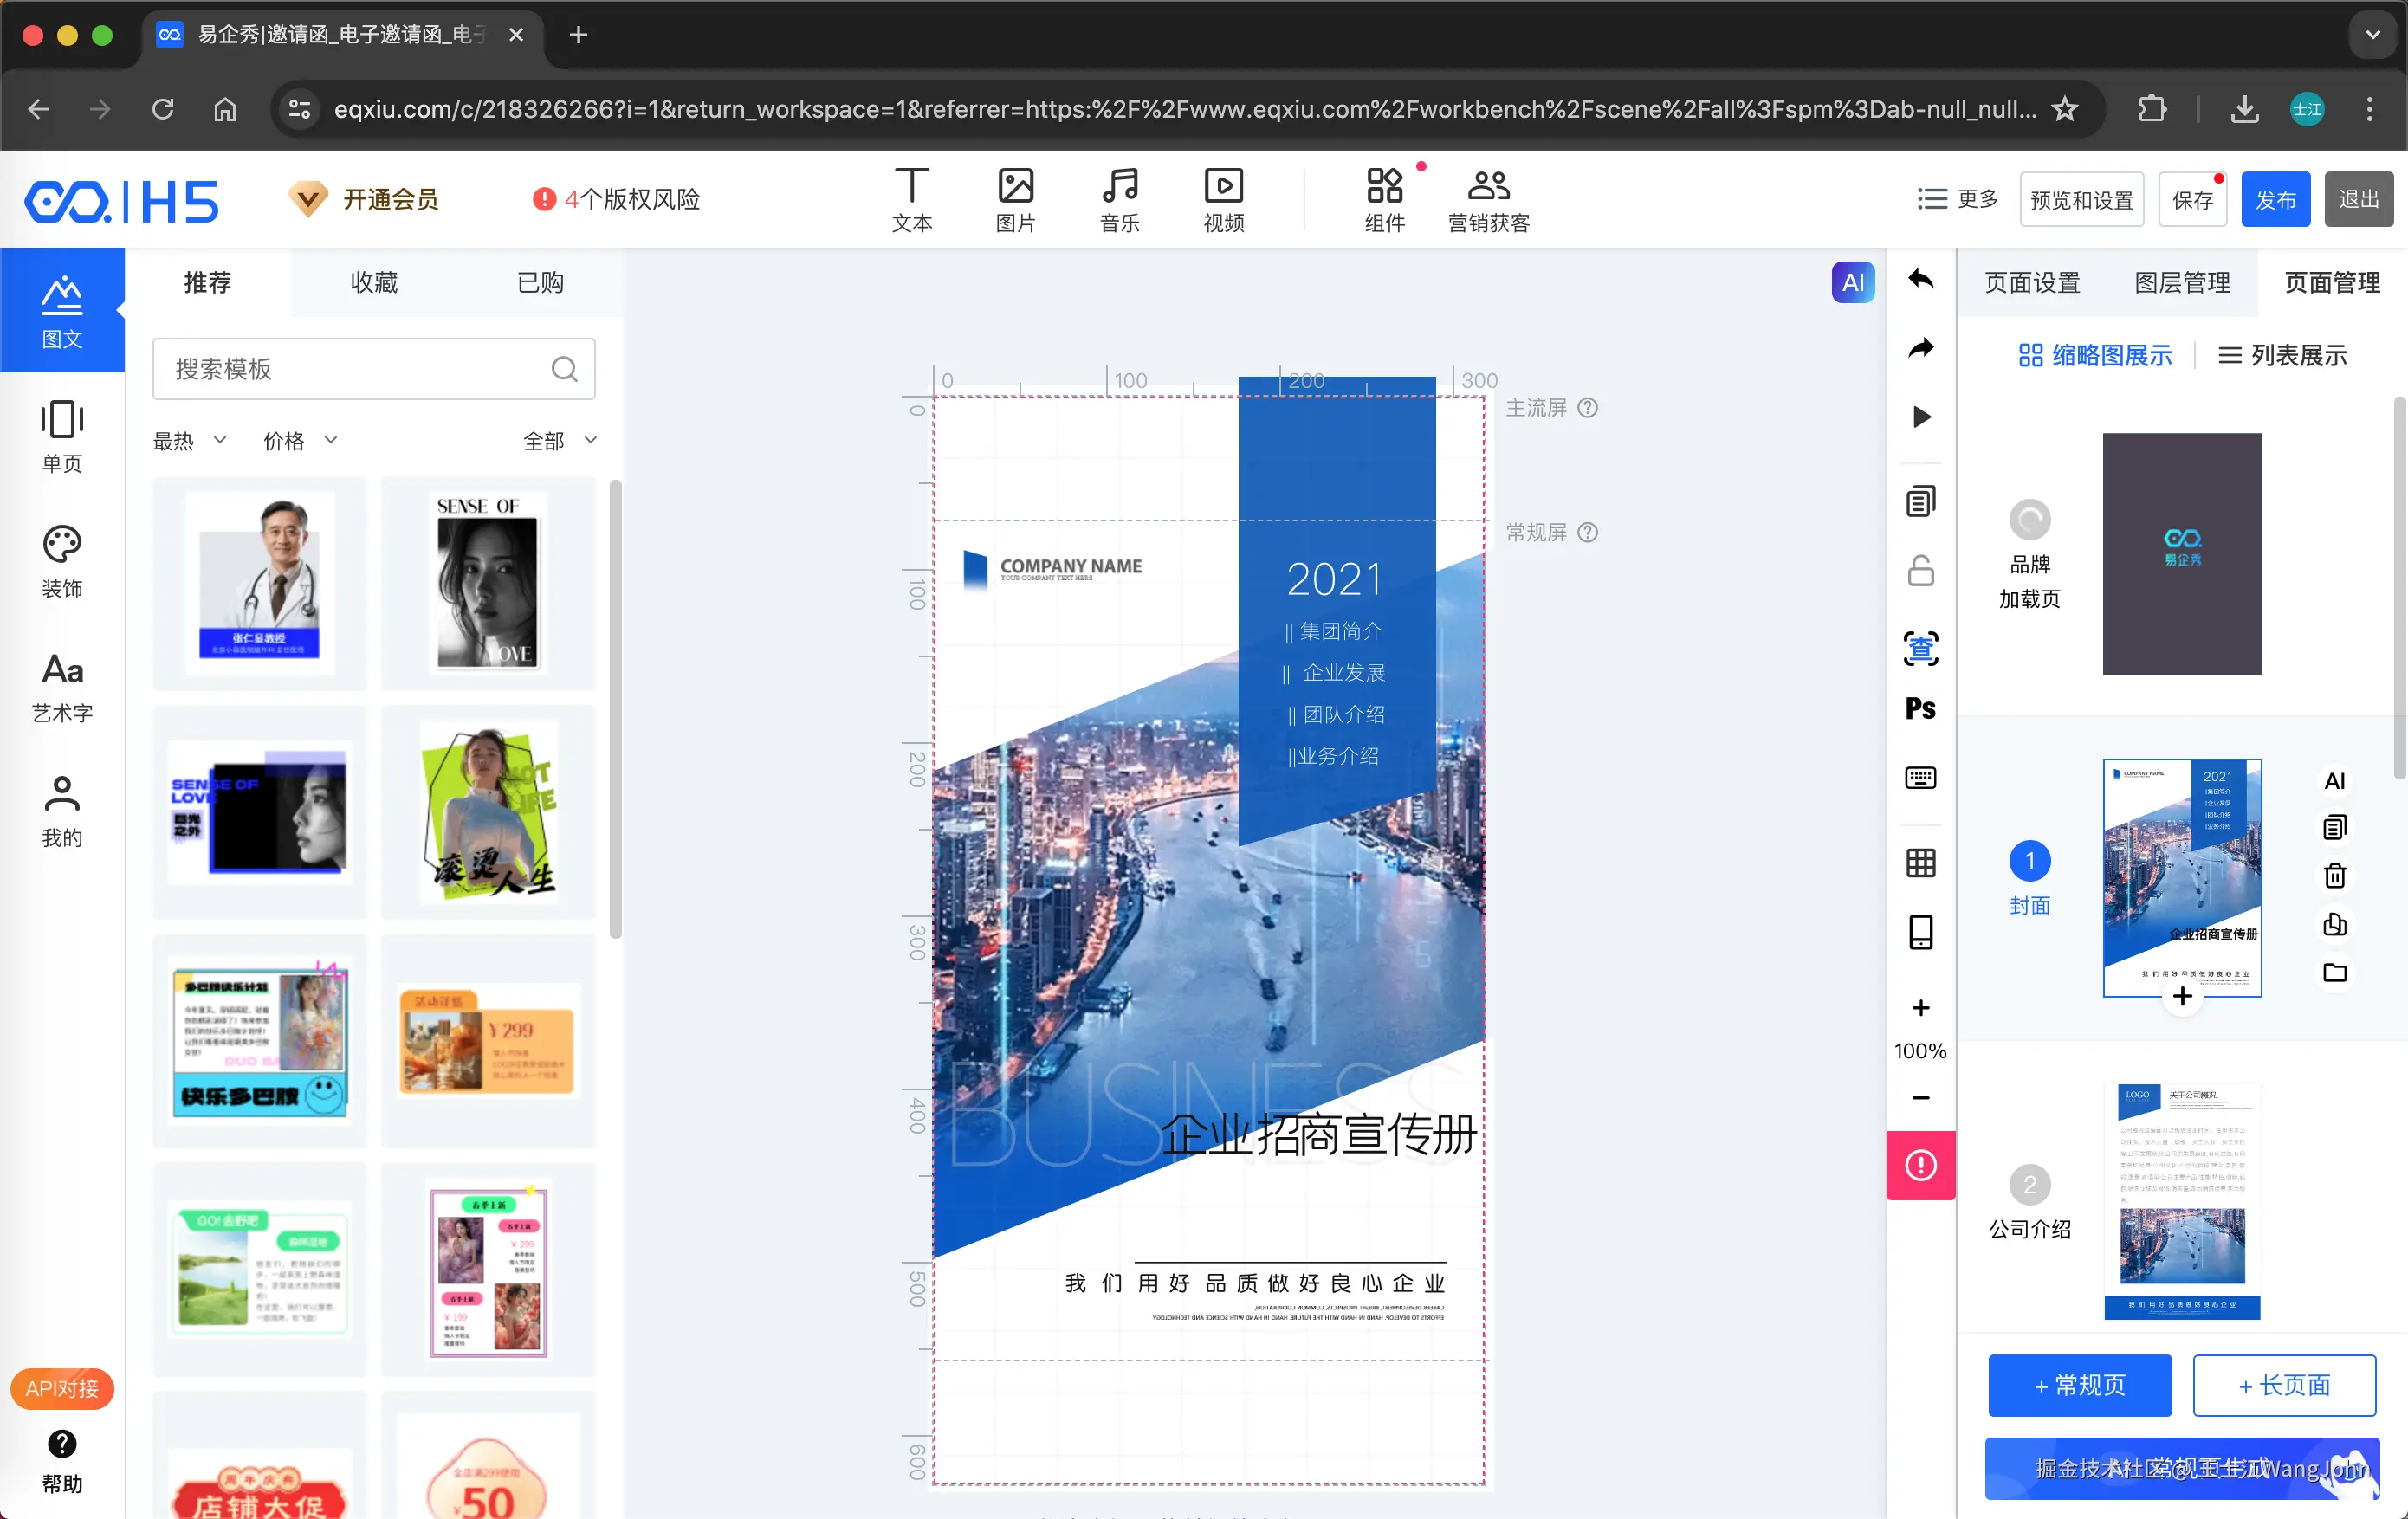Viewport: 2408px width, 1519px height.
Task: Expand the 最热 sort dropdown
Action: 188,440
